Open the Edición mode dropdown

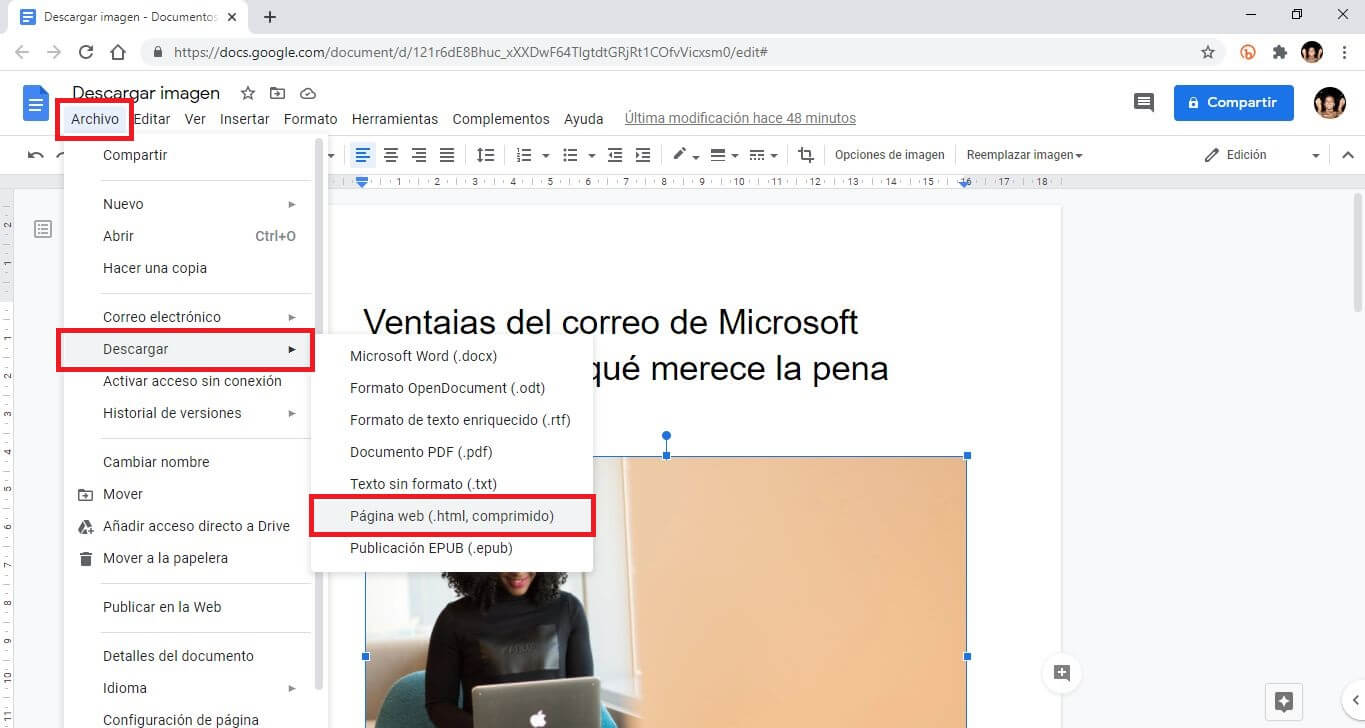click(1264, 155)
